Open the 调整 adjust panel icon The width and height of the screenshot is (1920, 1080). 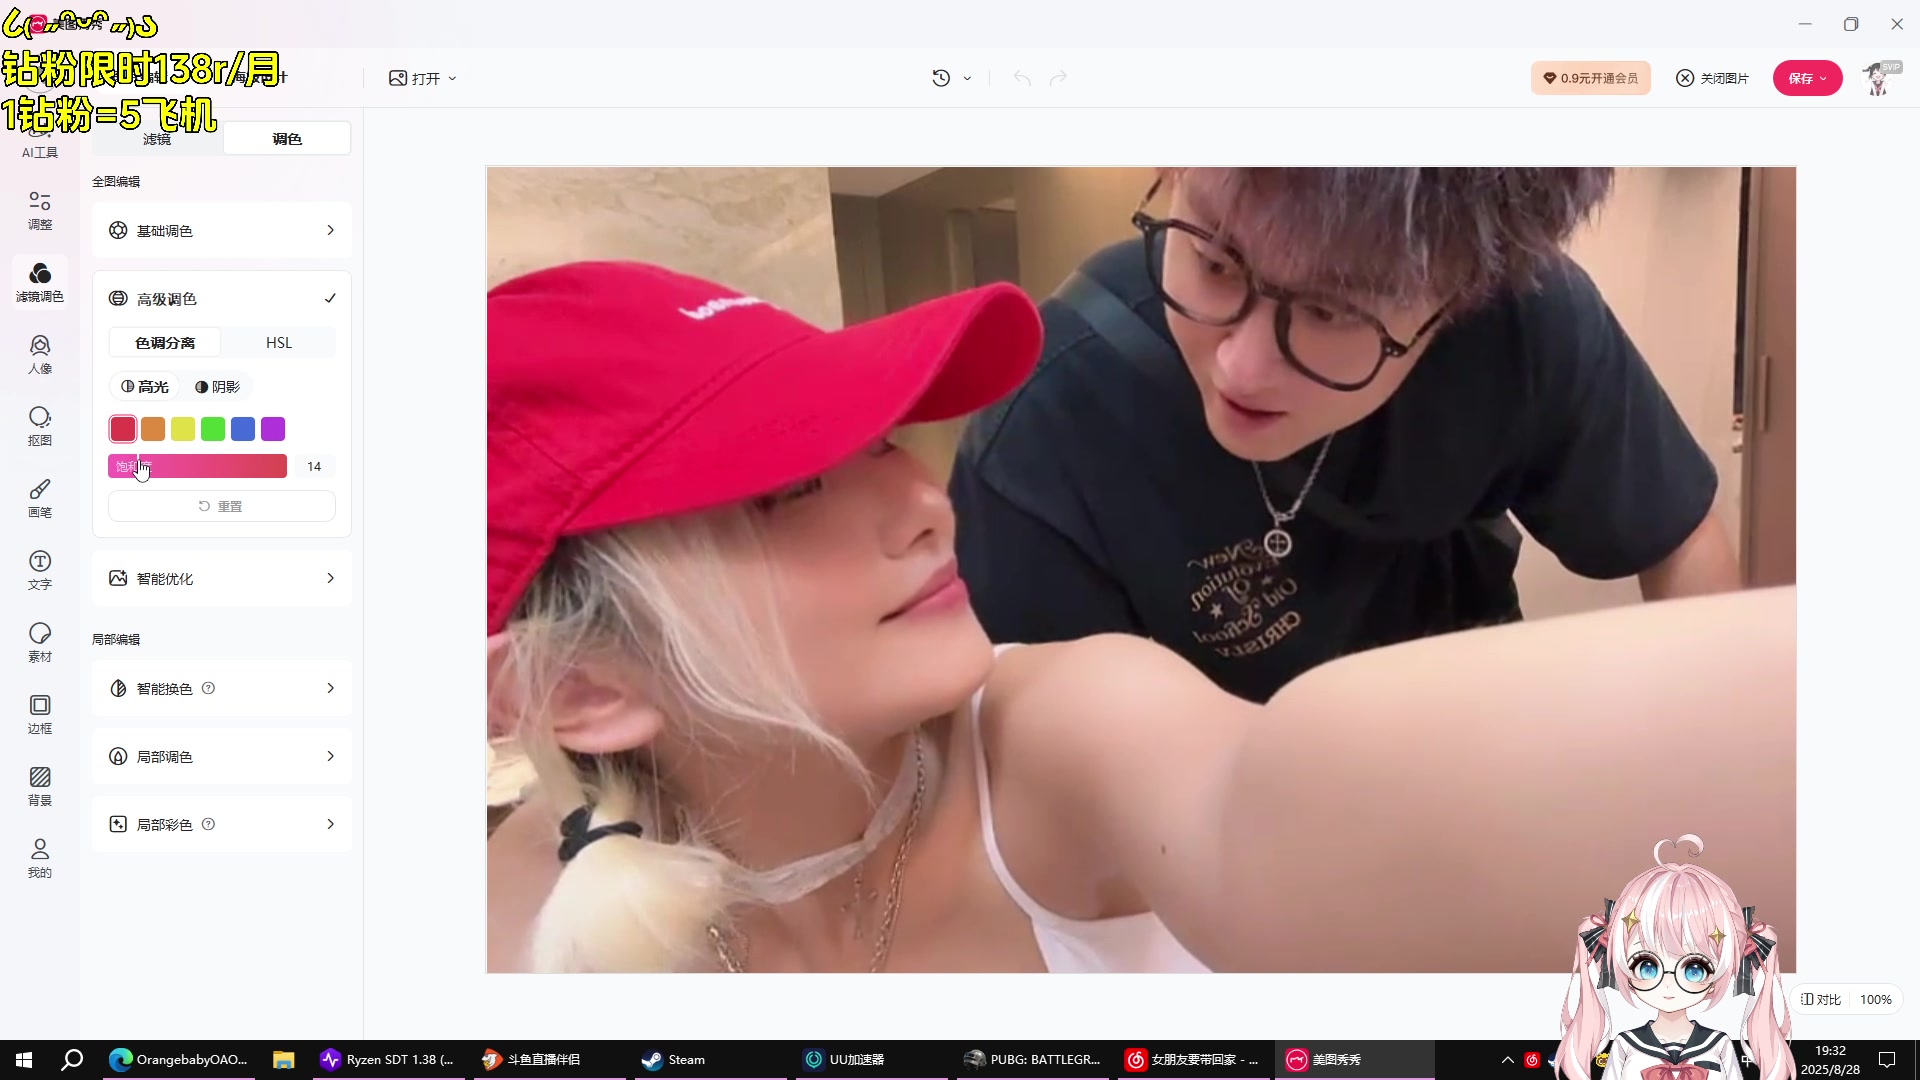[x=40, y=210]
